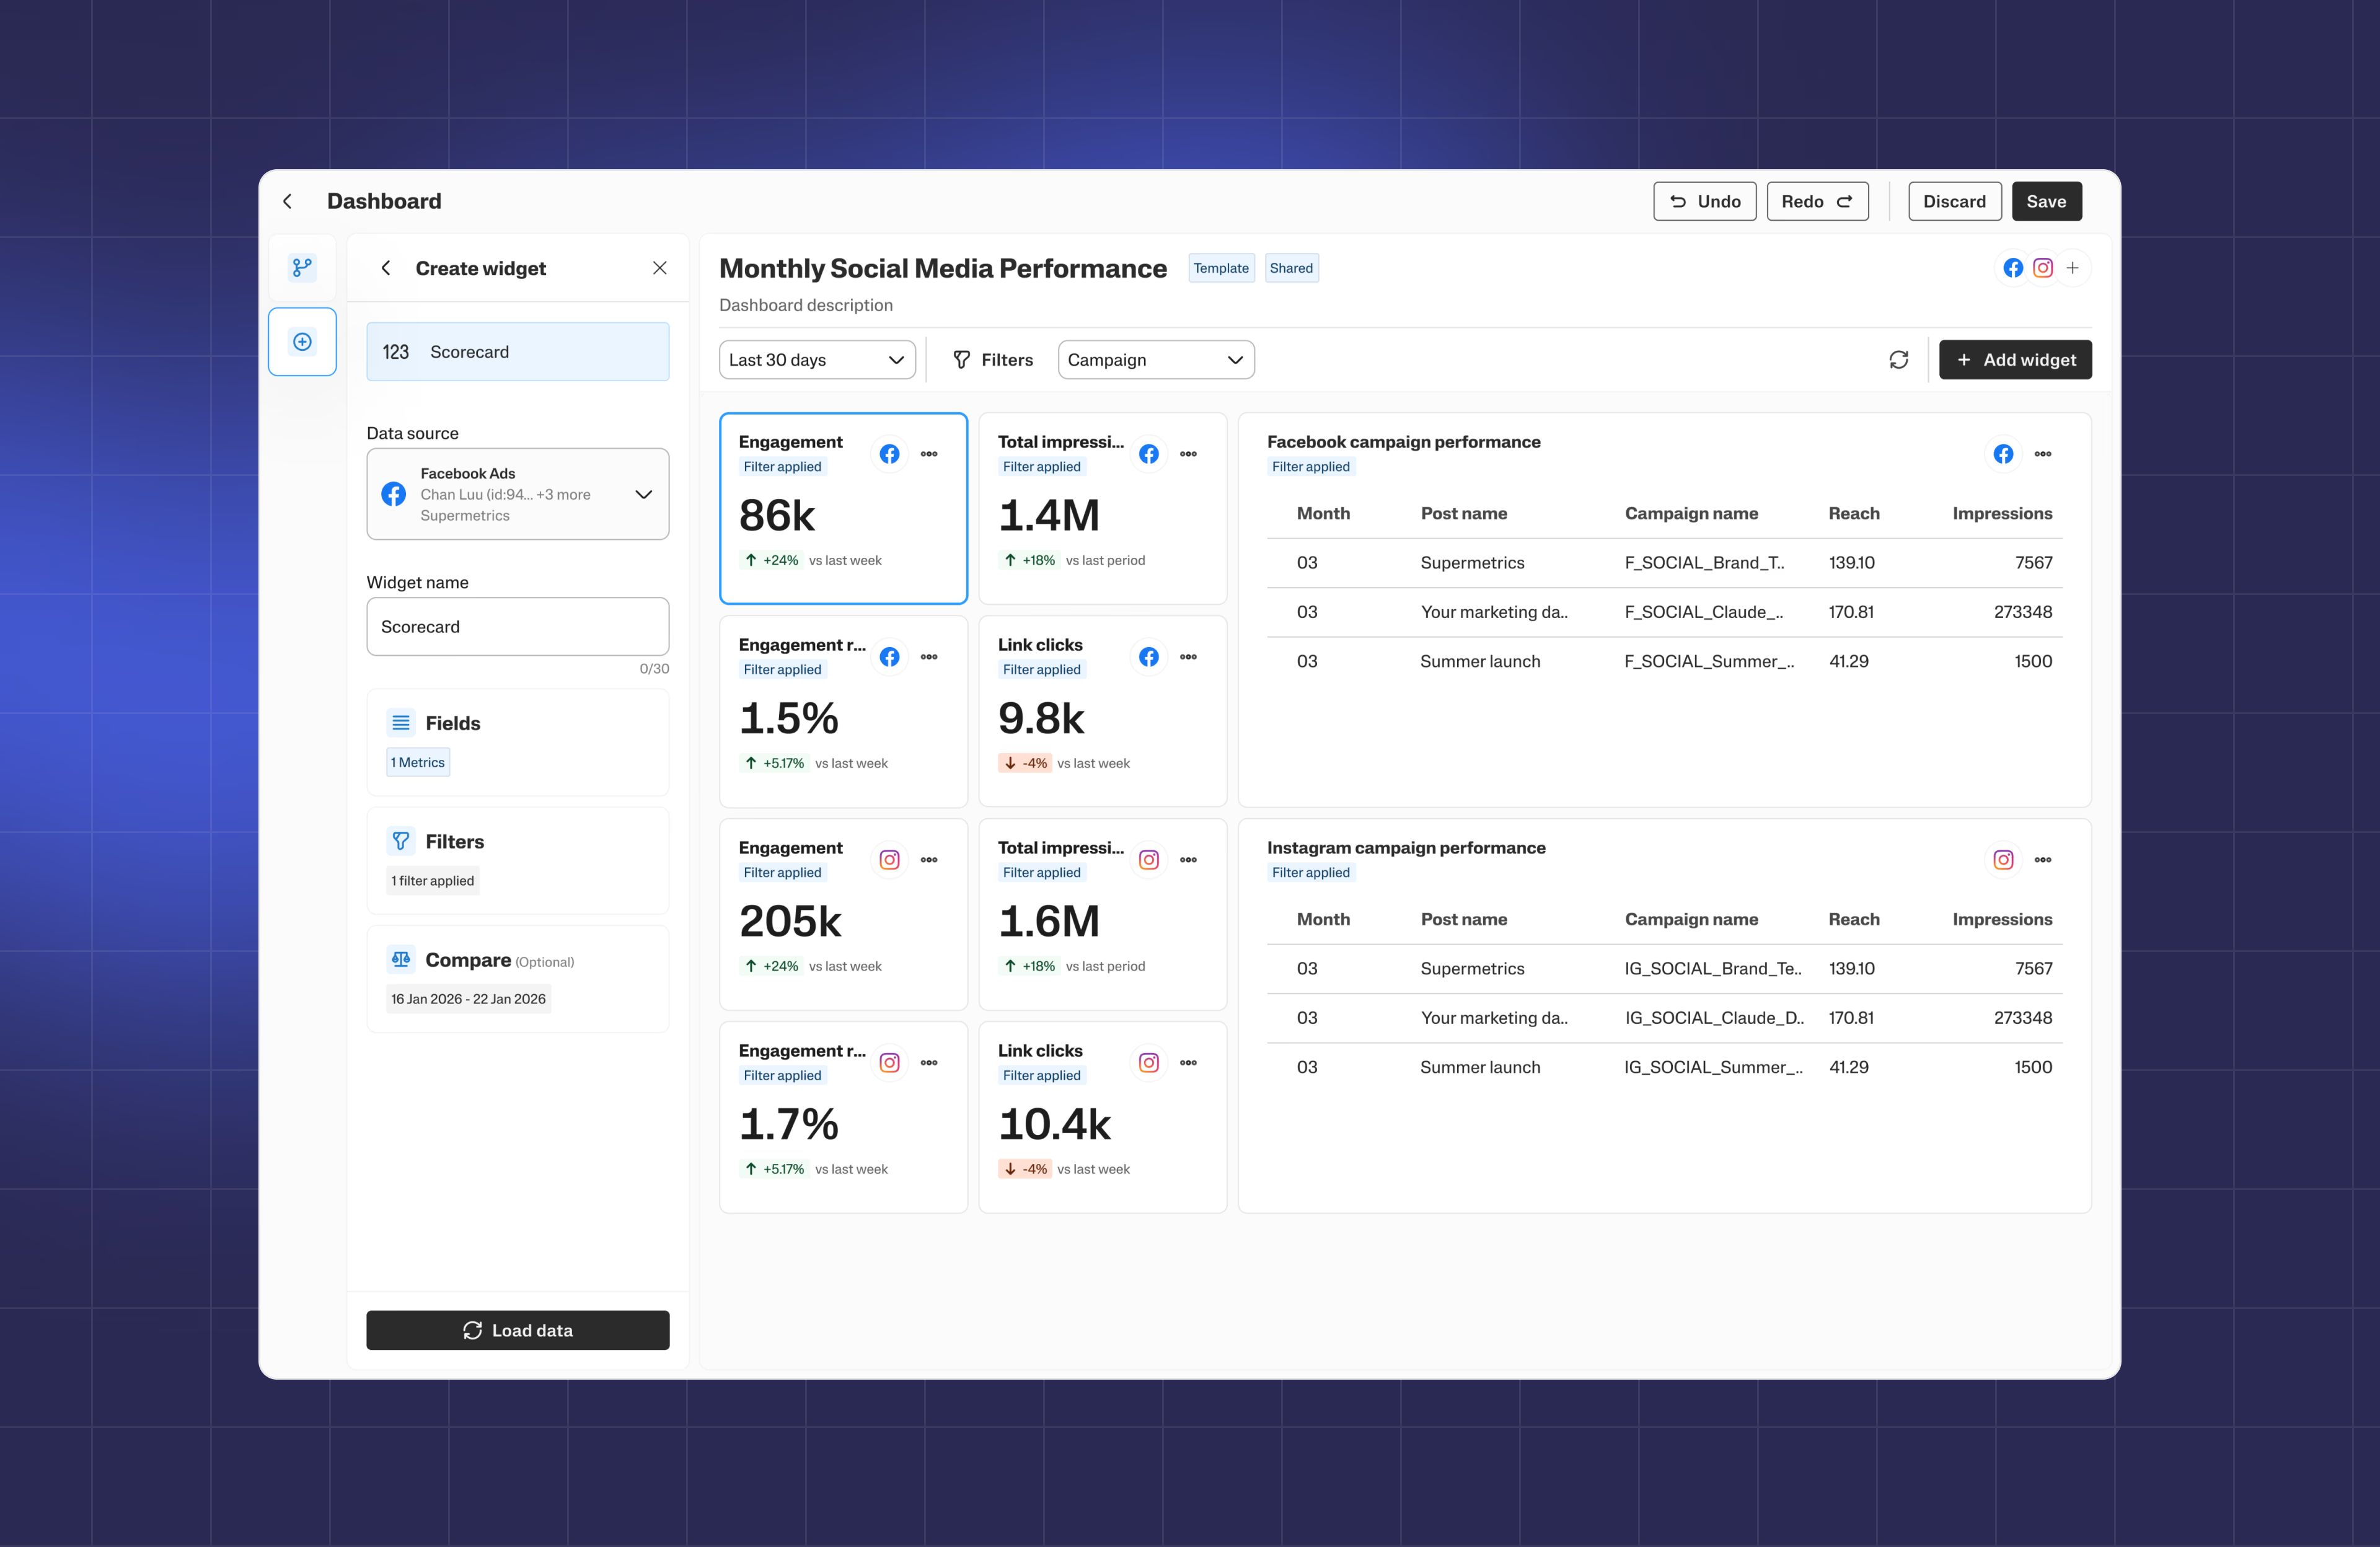This screenshot has height=1547, width=2380.
Task: Click the 1 filter applied tag
Action: [433, 881]
